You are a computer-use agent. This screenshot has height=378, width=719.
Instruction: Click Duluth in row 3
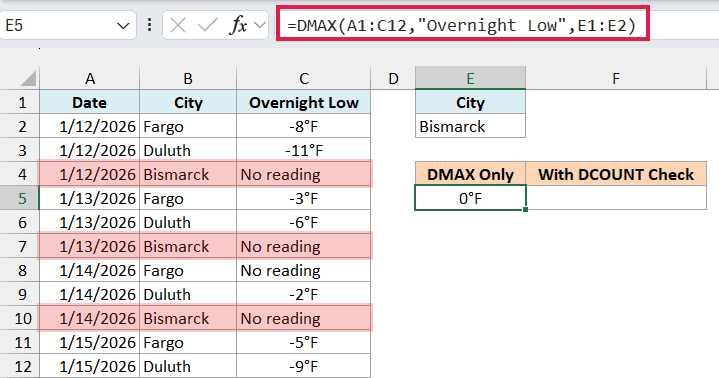188,150
